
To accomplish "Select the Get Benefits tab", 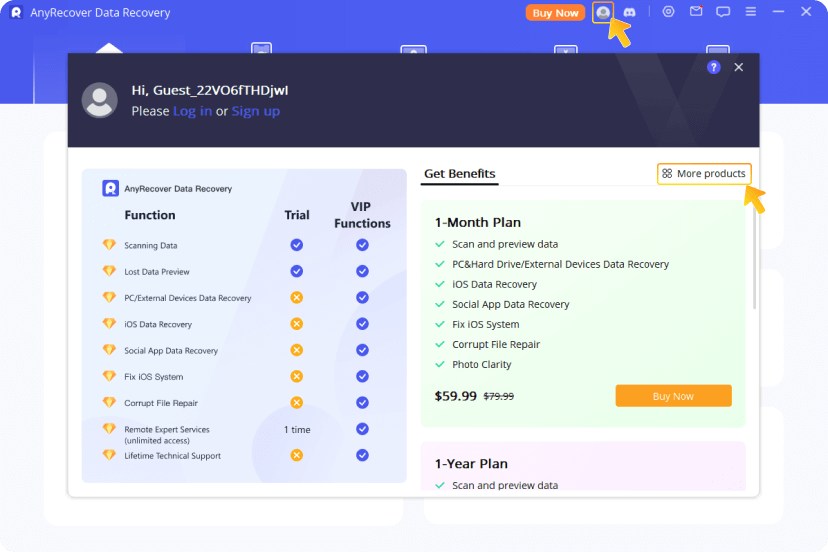I will (459, 174).
